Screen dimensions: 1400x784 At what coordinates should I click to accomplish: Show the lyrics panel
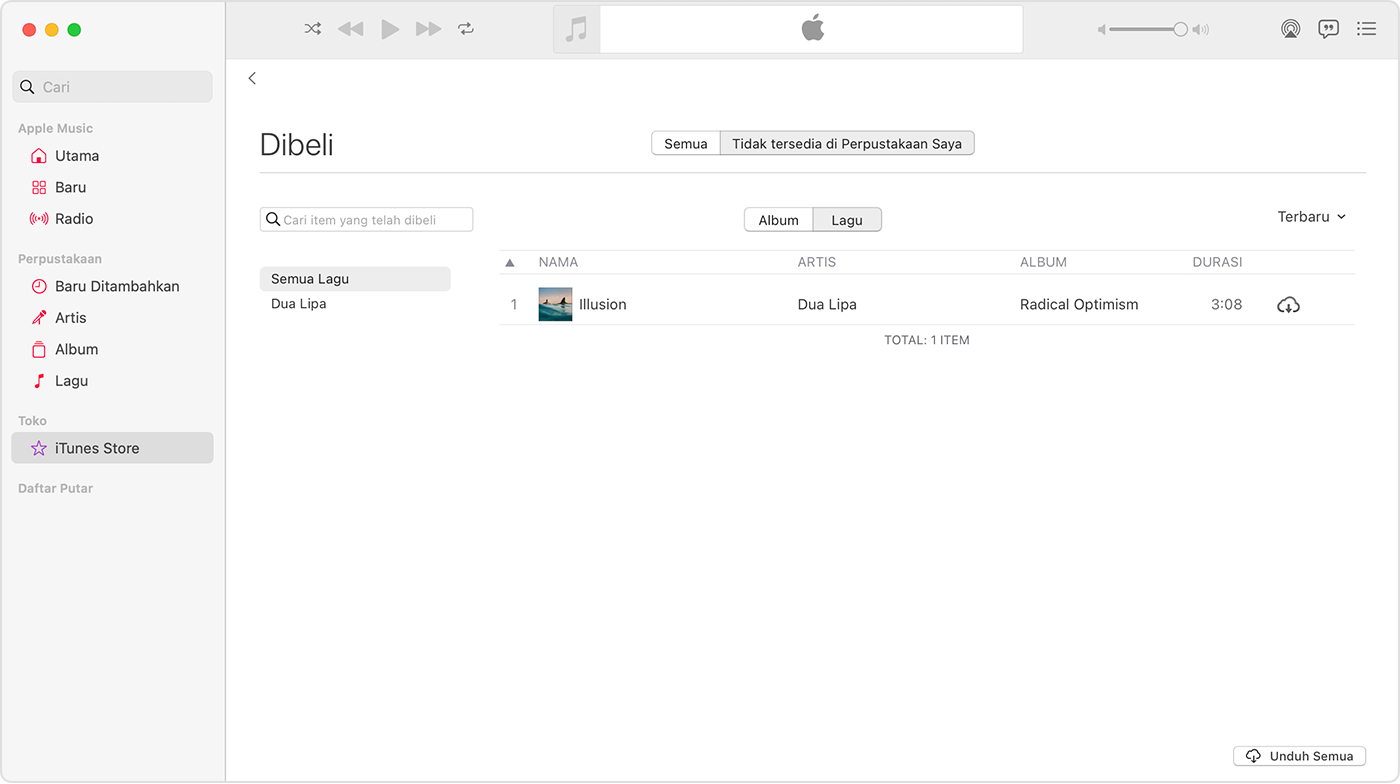point(1328,29)
